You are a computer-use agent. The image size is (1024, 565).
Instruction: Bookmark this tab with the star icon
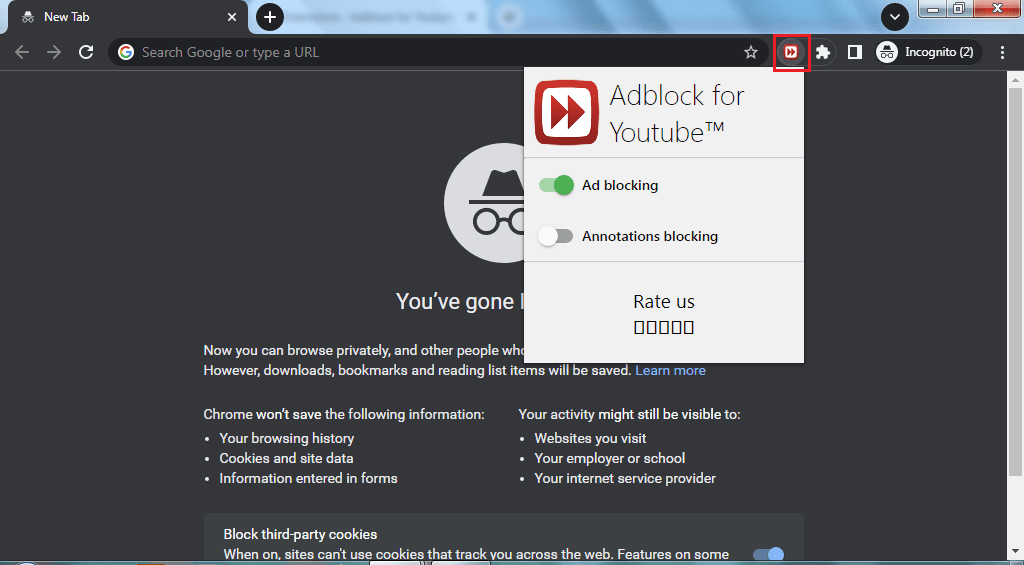pos(750,52)
